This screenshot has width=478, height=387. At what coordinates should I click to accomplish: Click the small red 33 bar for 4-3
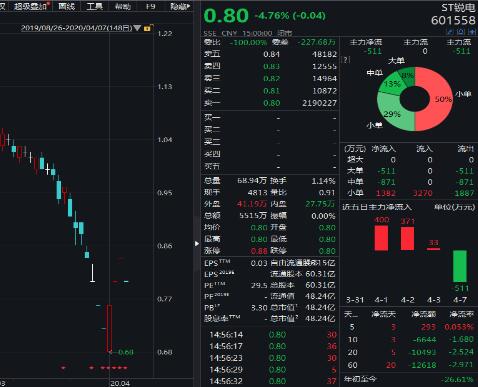click(x=433, y=249)
